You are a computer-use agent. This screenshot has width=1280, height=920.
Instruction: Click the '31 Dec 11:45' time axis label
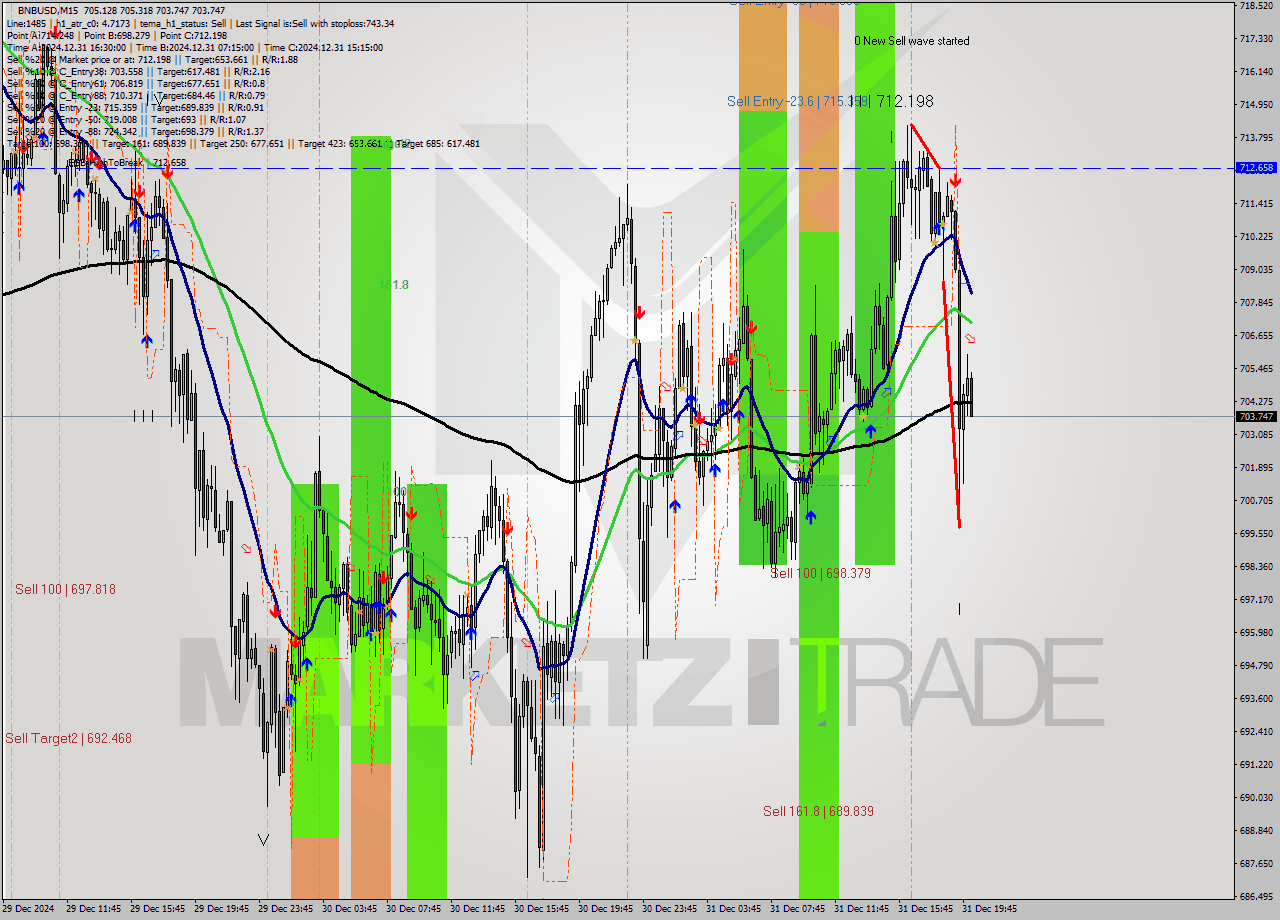862,909
